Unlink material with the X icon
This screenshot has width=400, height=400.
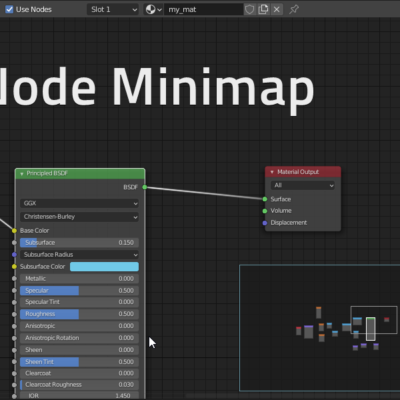click(277, 9)
